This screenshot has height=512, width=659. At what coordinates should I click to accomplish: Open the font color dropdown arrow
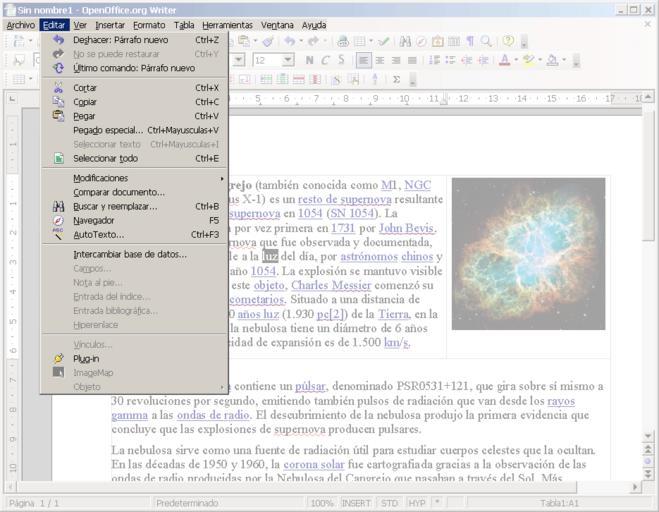coord(516,60)
